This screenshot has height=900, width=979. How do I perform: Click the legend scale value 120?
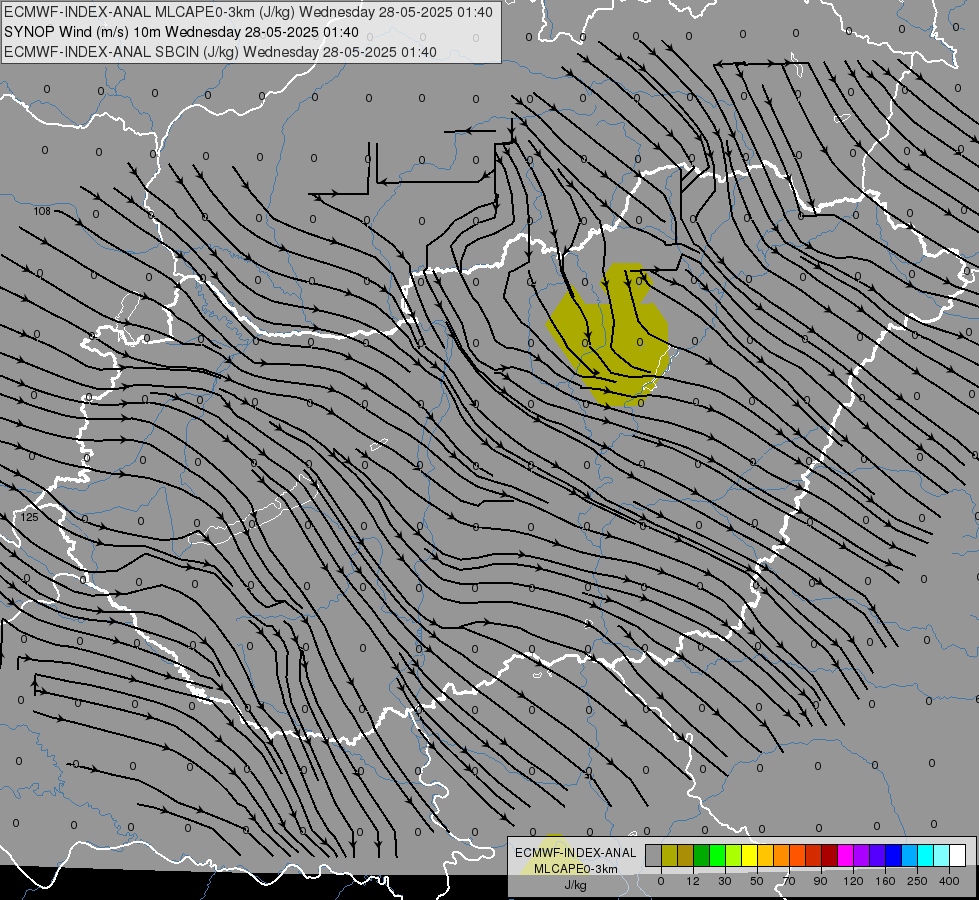pyautogui.click(x=853, y=881)
